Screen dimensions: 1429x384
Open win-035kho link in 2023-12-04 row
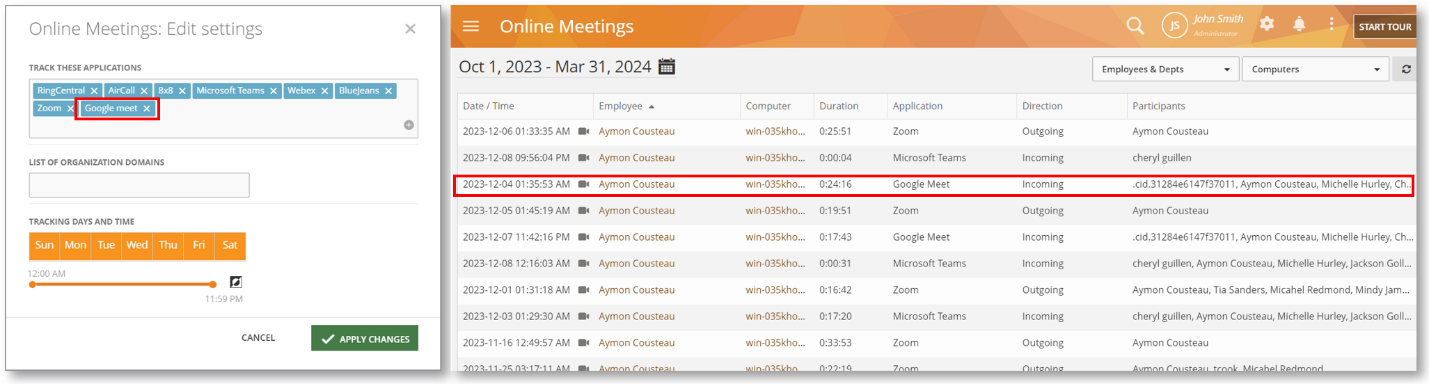point(775,184)
